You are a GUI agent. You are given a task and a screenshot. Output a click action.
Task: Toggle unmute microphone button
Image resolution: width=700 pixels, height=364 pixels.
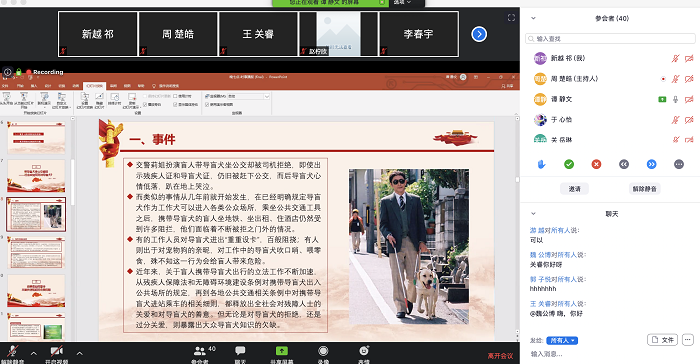(12, 351)
